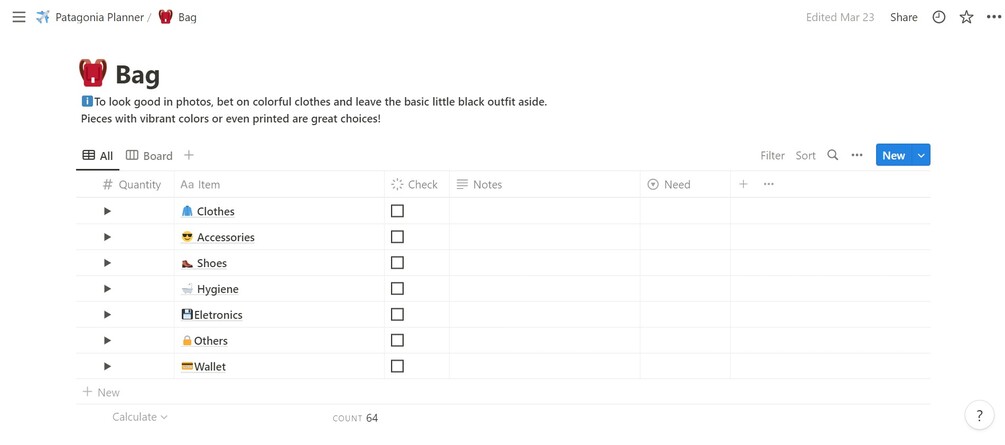Open the New button dropdown arrow
This screenshot has height=445, width=1005.
(921, 155)
